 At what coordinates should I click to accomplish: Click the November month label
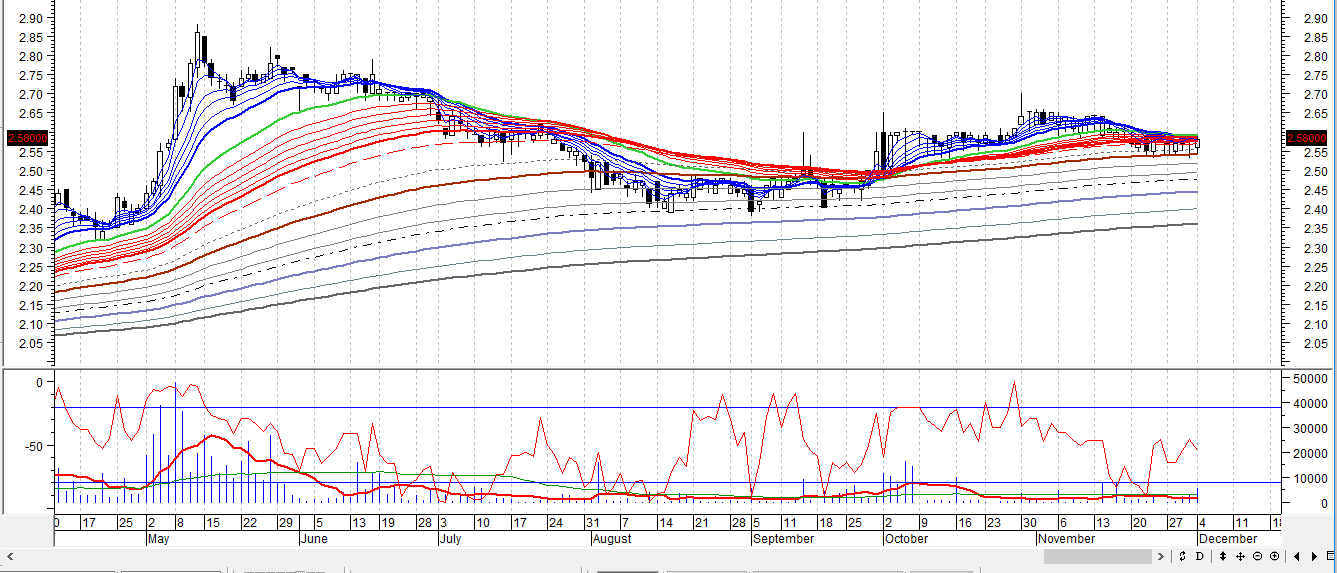1067,538
